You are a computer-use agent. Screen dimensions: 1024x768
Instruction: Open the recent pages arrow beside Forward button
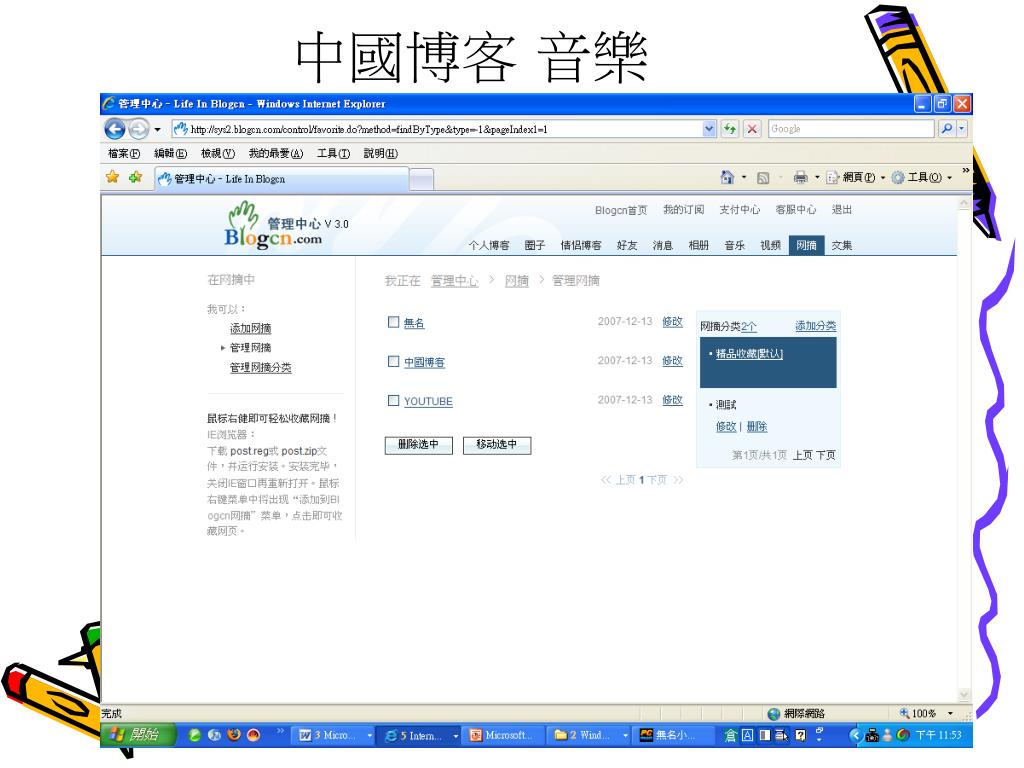(157, 129)
